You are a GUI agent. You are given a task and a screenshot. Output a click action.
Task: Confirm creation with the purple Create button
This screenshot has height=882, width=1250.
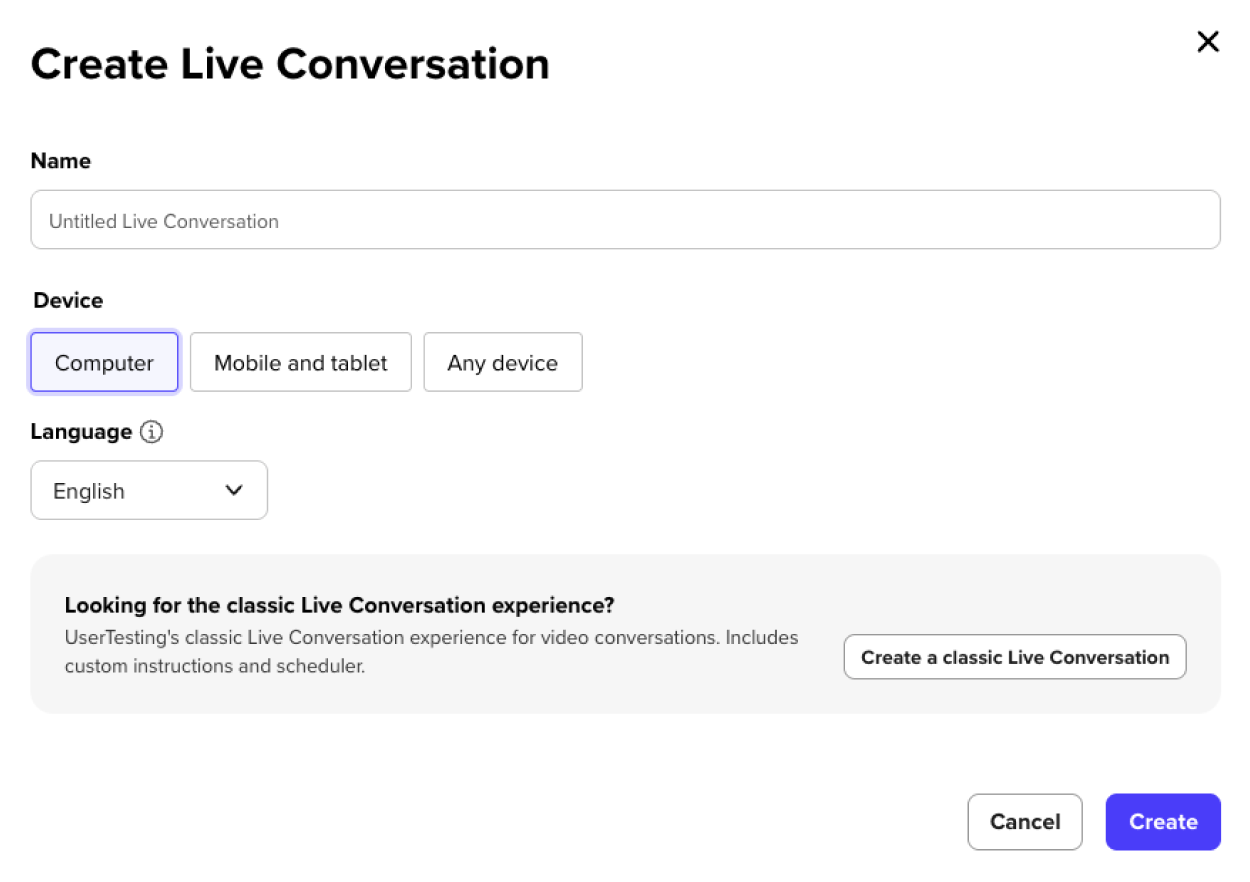click(x=1162, y=821)
